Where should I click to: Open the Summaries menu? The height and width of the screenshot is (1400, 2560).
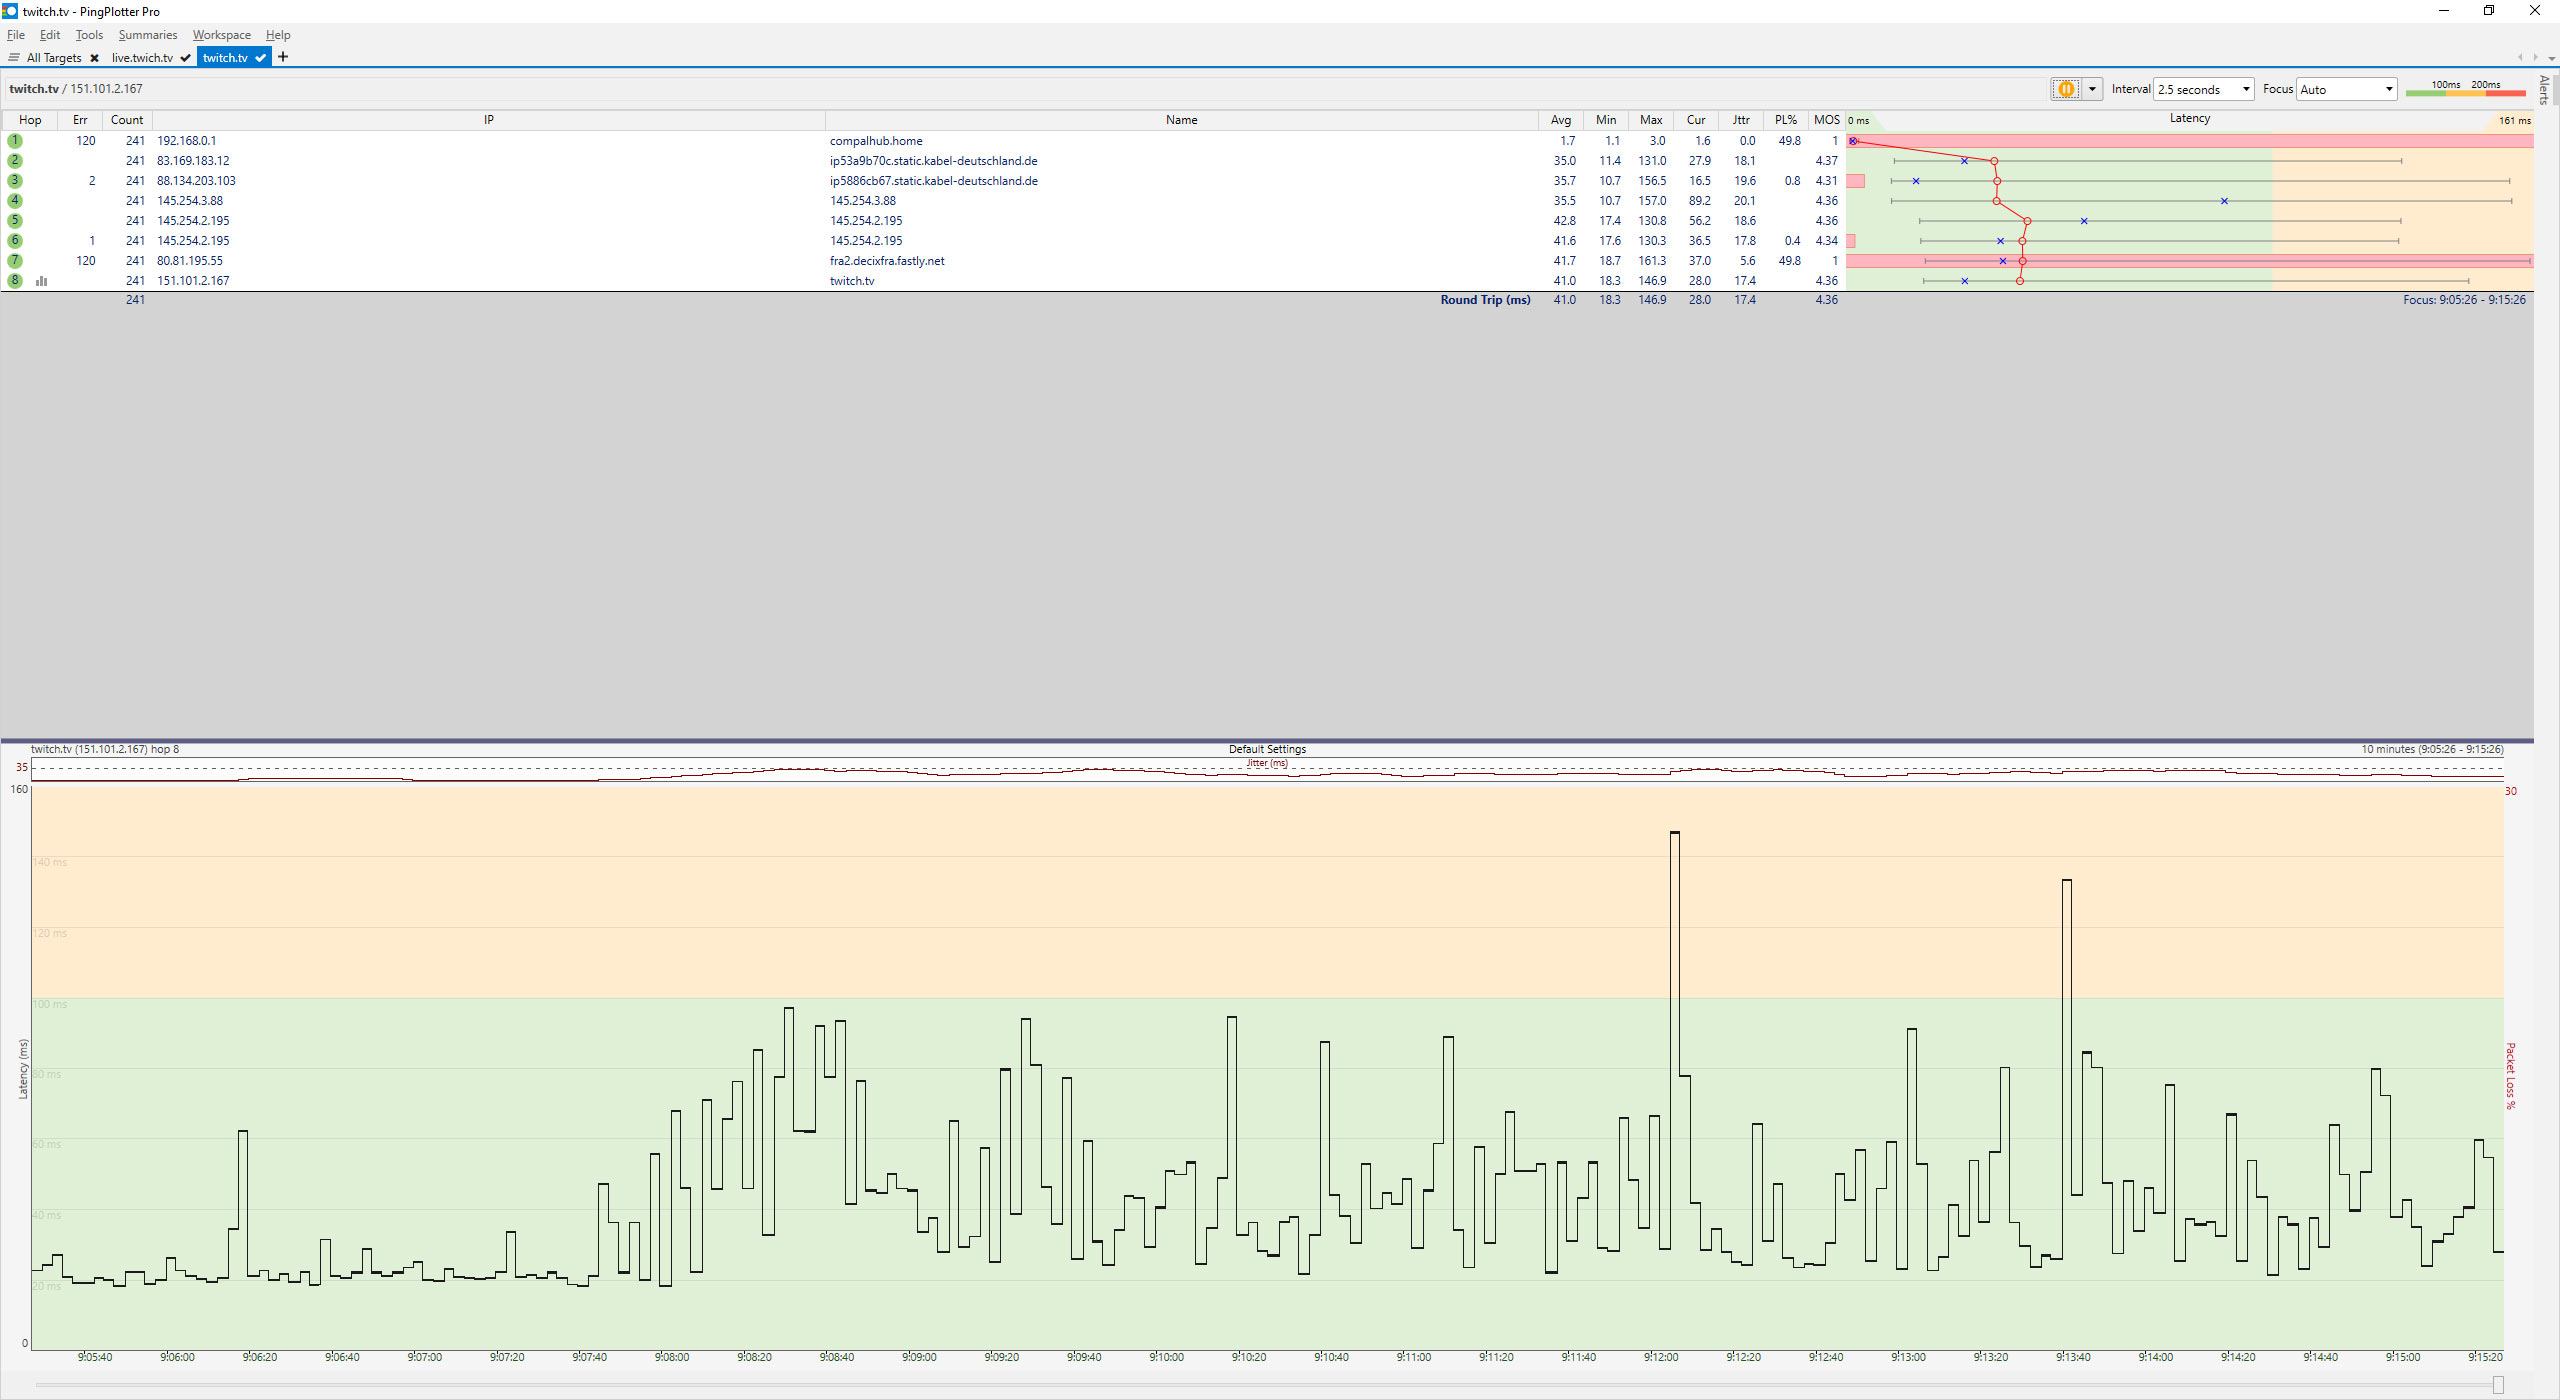147,35
